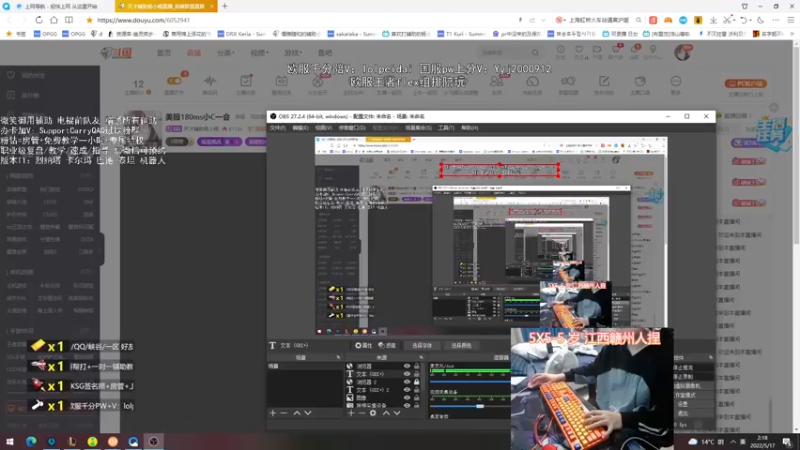Viewport: 800px width, 450px height.
Task: Open the 视图 menu in OBS
Action: (x=323, y=128)
